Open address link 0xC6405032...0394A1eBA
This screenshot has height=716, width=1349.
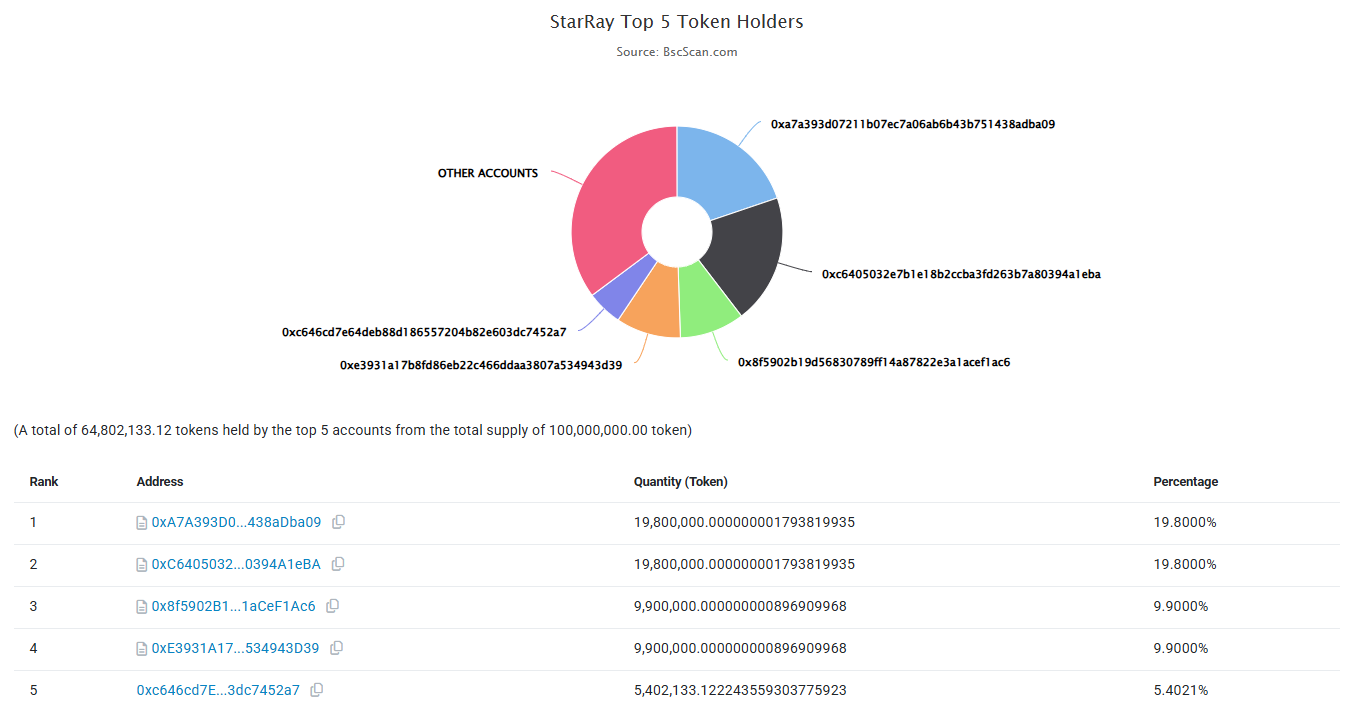(x=236, y=564)
